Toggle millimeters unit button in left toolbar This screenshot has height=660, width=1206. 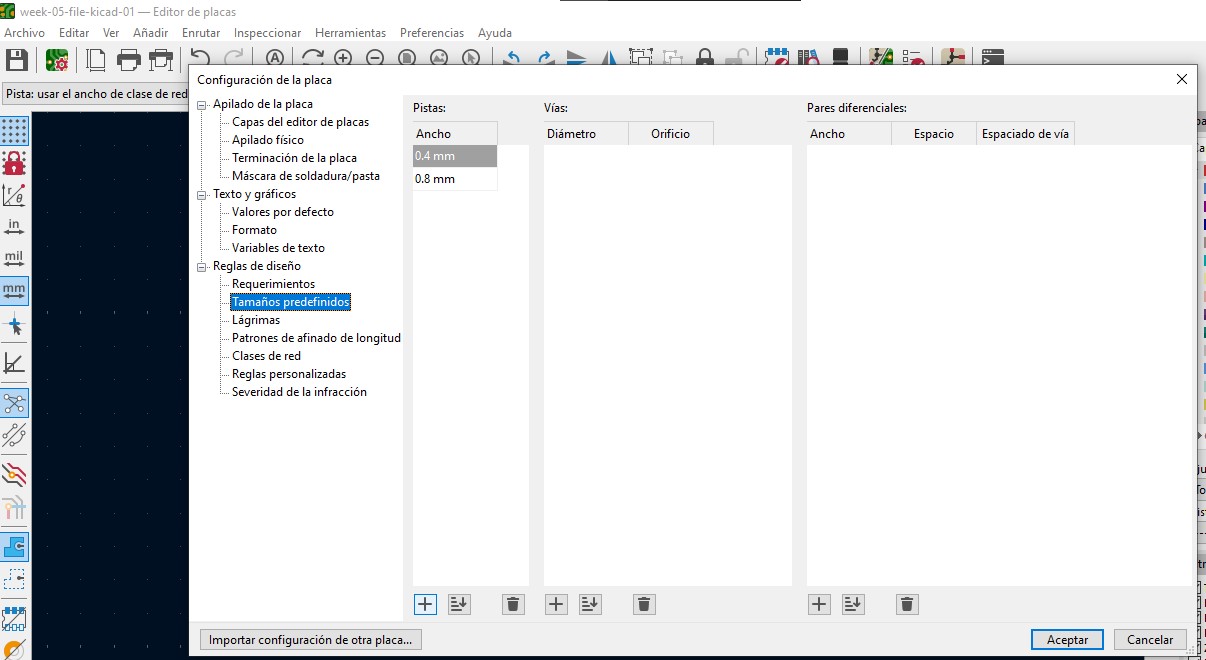[x=14, y=291]
